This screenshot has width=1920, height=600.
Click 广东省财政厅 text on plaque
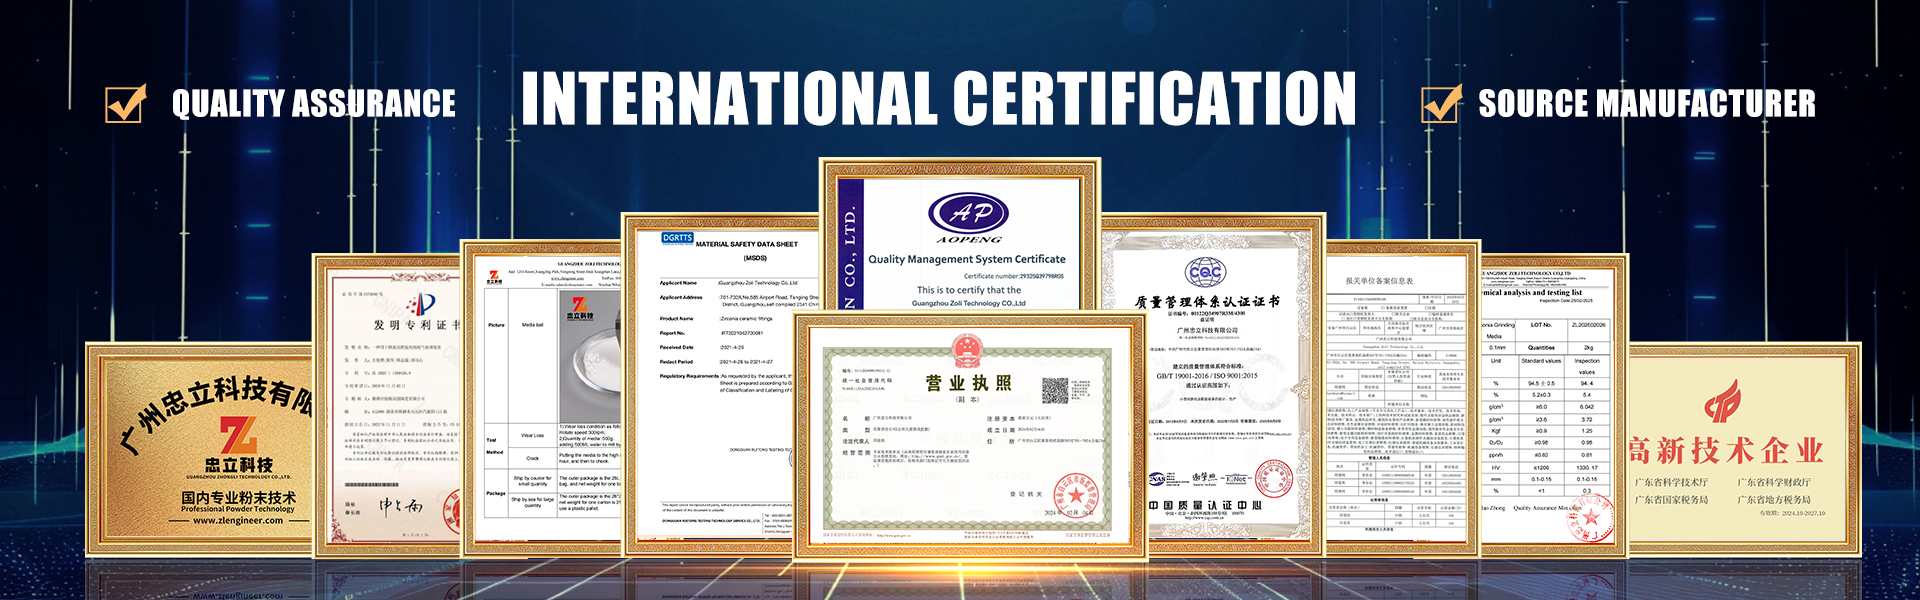click(x=1774, y=483)
